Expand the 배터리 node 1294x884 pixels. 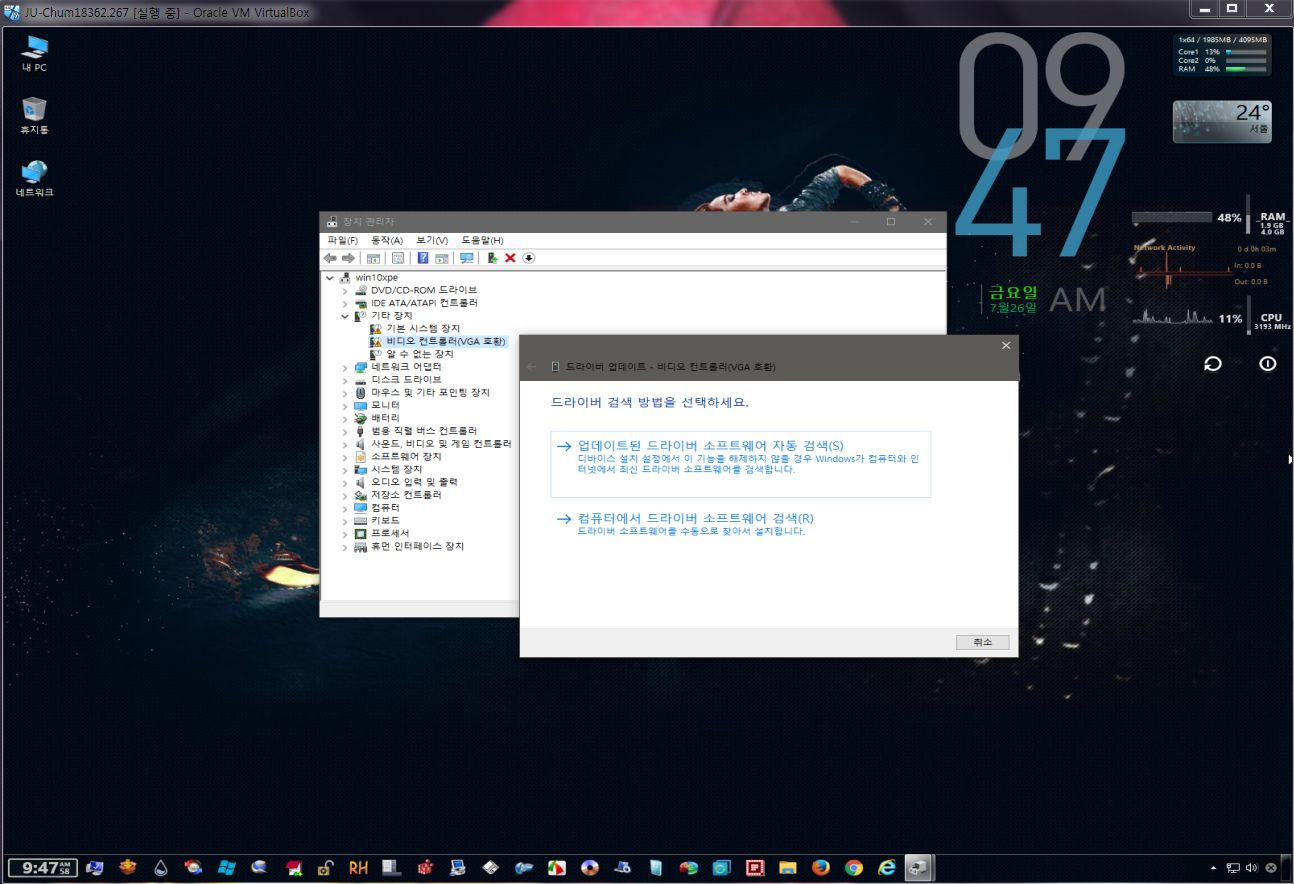tap(346, 418)
